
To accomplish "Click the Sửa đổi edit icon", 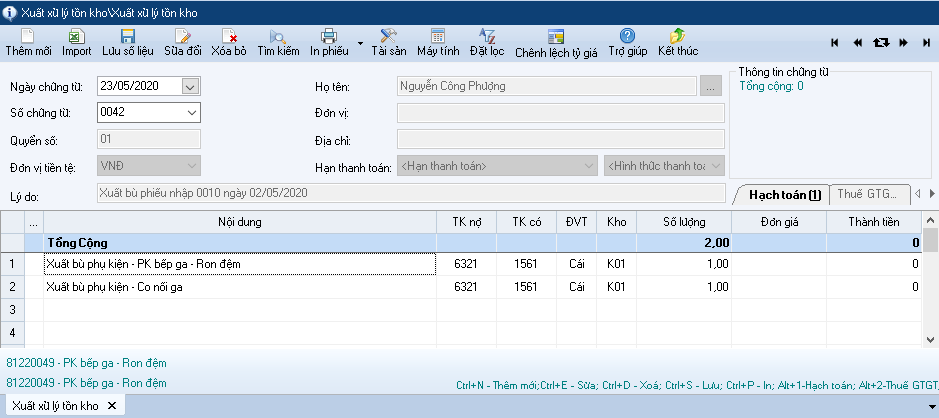I will coord(182,42).
